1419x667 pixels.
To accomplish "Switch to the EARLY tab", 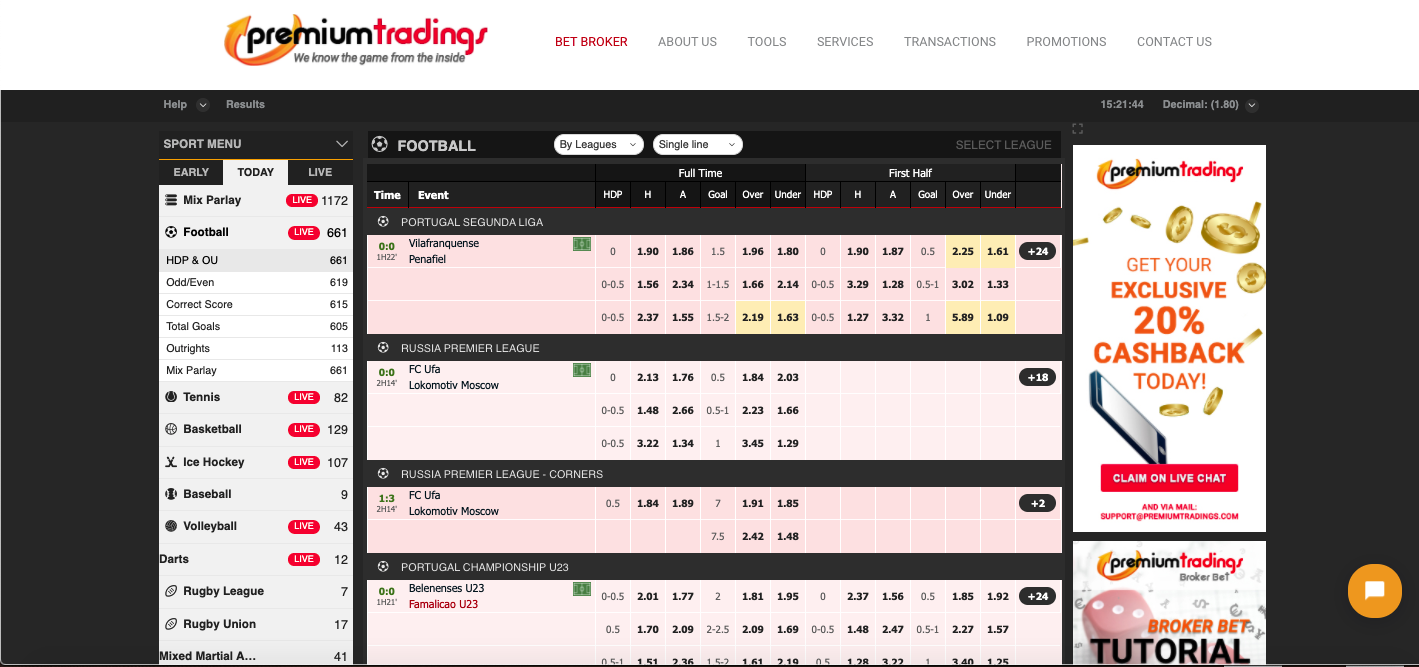I will click(191, 172).
